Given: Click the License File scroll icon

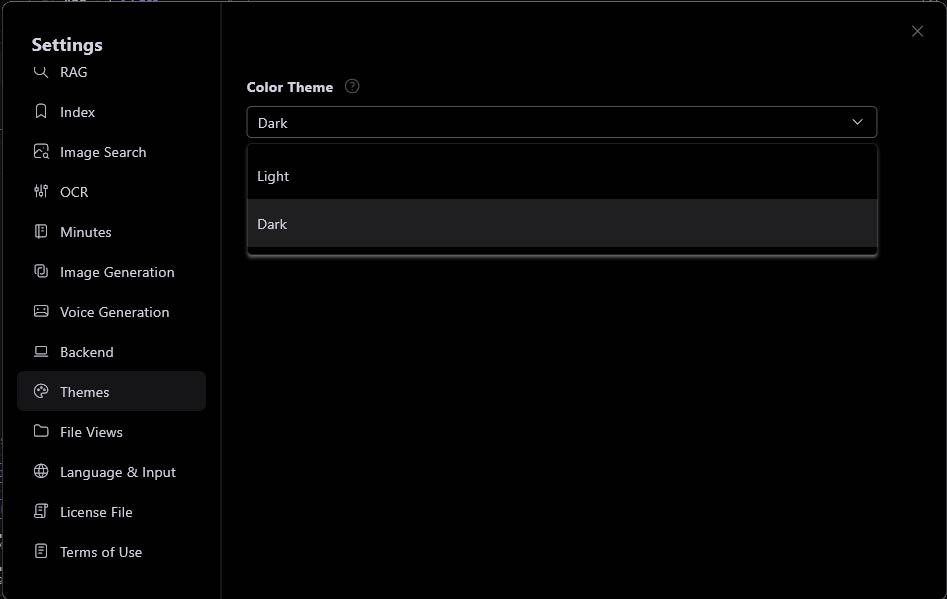Looking at the screenshot, I should click(40, 511).
